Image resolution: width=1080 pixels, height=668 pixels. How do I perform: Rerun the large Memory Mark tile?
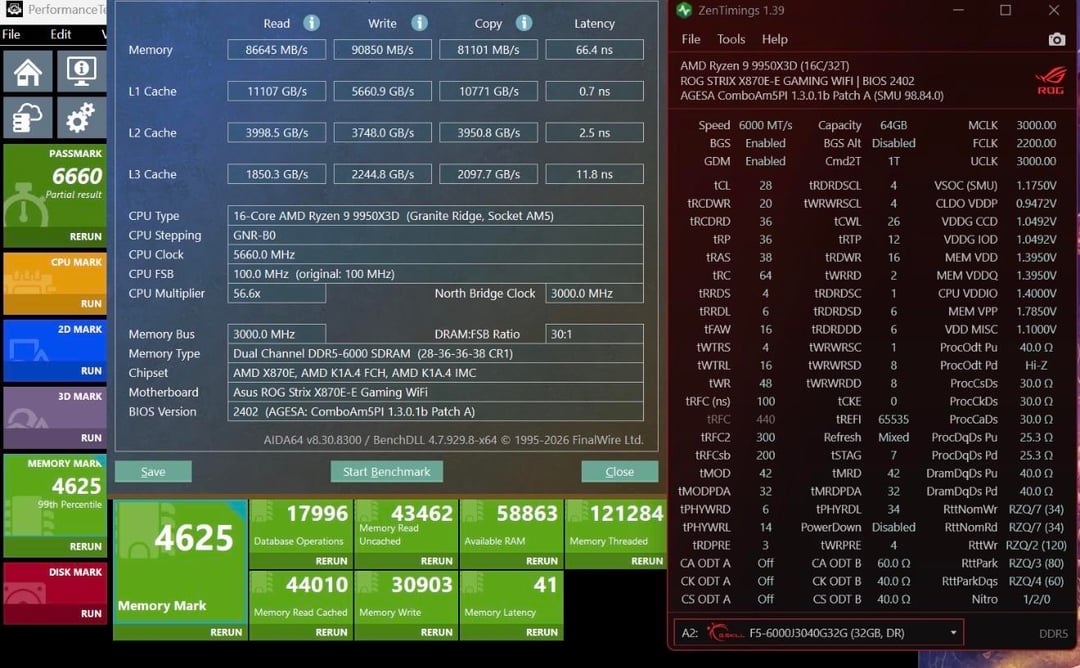[226, 632]
